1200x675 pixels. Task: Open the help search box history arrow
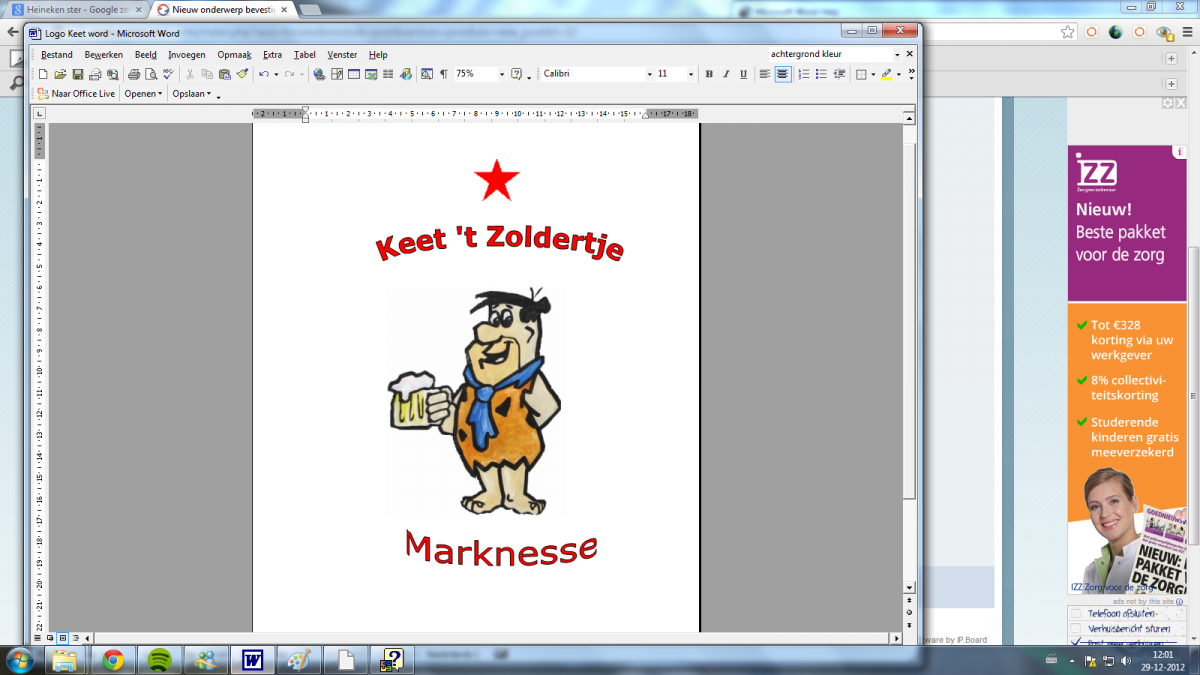pyautogui.click(x=897, y=54)
